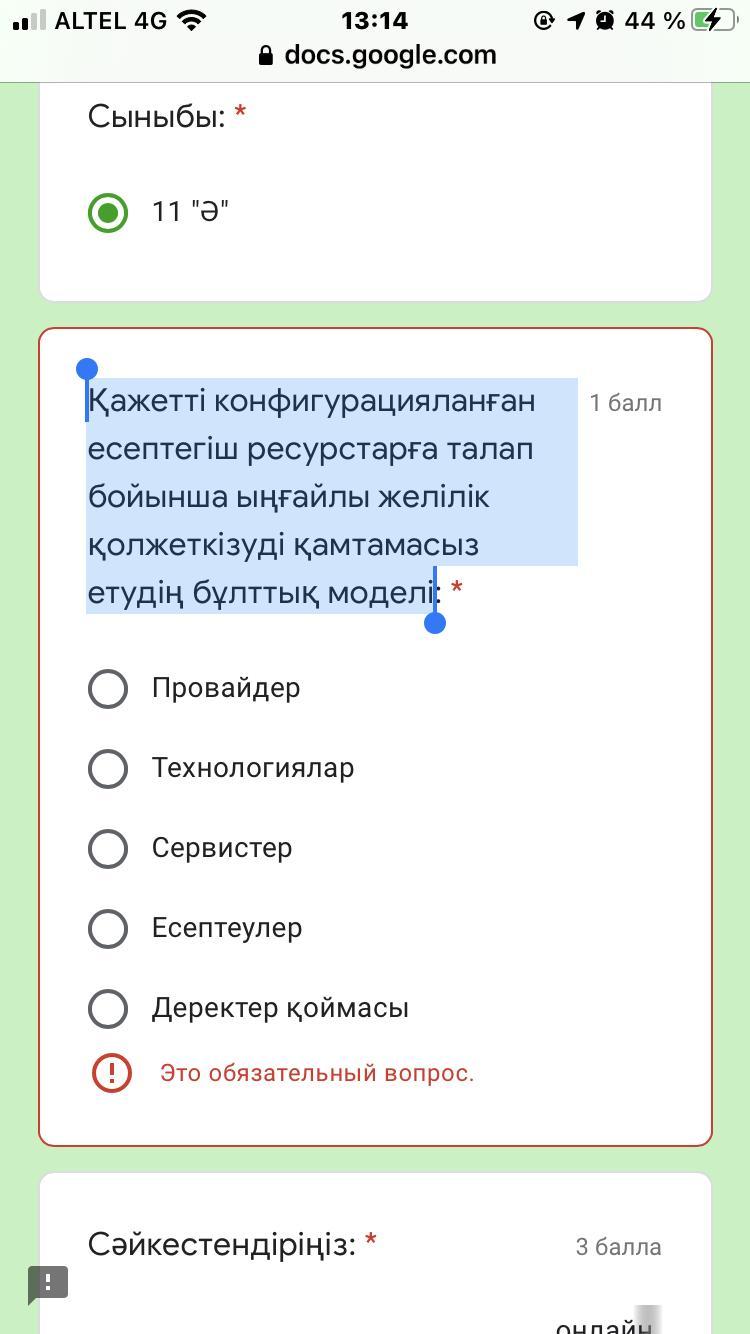Tap the Сәйкестендіріңіз question heading

pyautogui.click(x=222, y=1245)
